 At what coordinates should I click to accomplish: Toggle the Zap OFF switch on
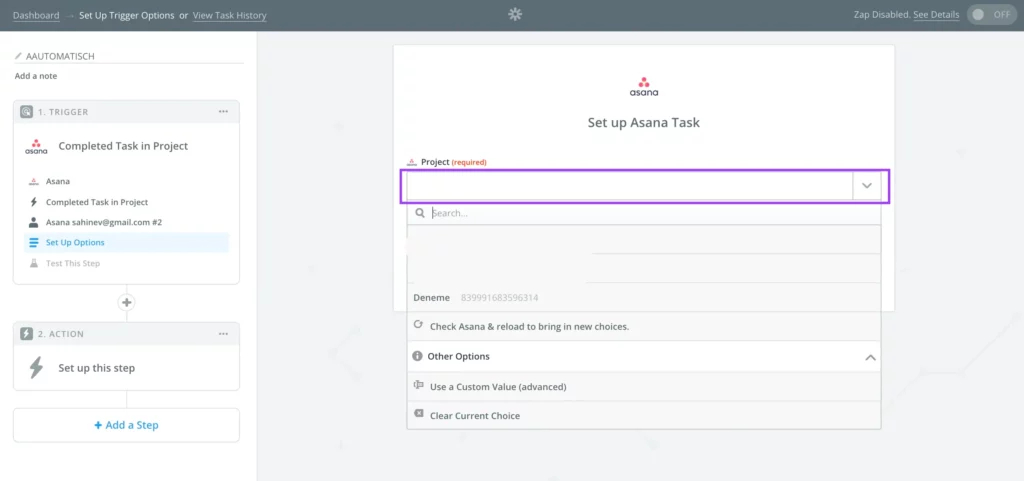[x=991, y=14]
